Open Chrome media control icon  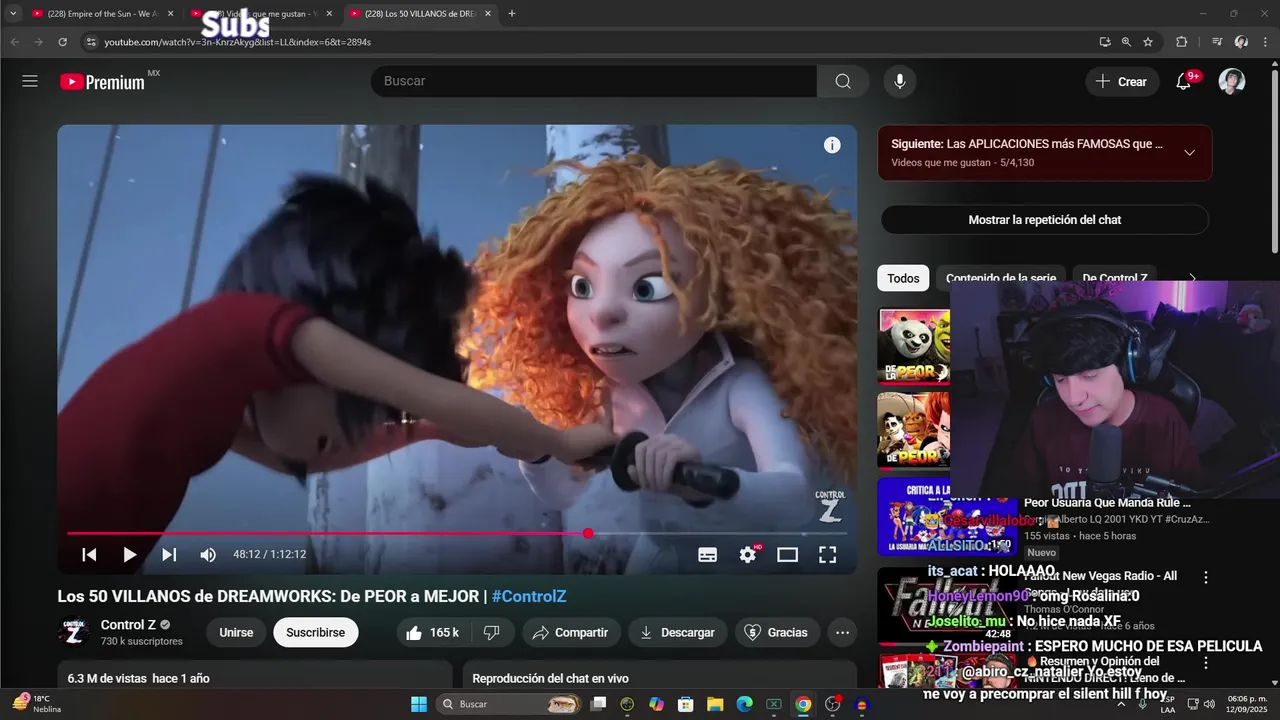click(x=1216, y=42)
